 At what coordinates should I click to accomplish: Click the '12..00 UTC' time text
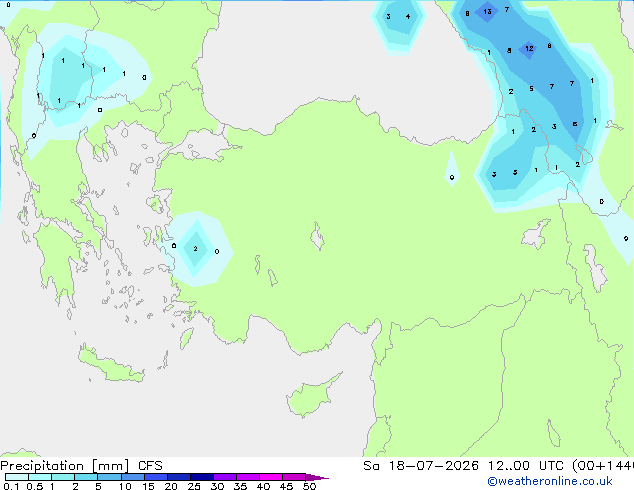526,466
